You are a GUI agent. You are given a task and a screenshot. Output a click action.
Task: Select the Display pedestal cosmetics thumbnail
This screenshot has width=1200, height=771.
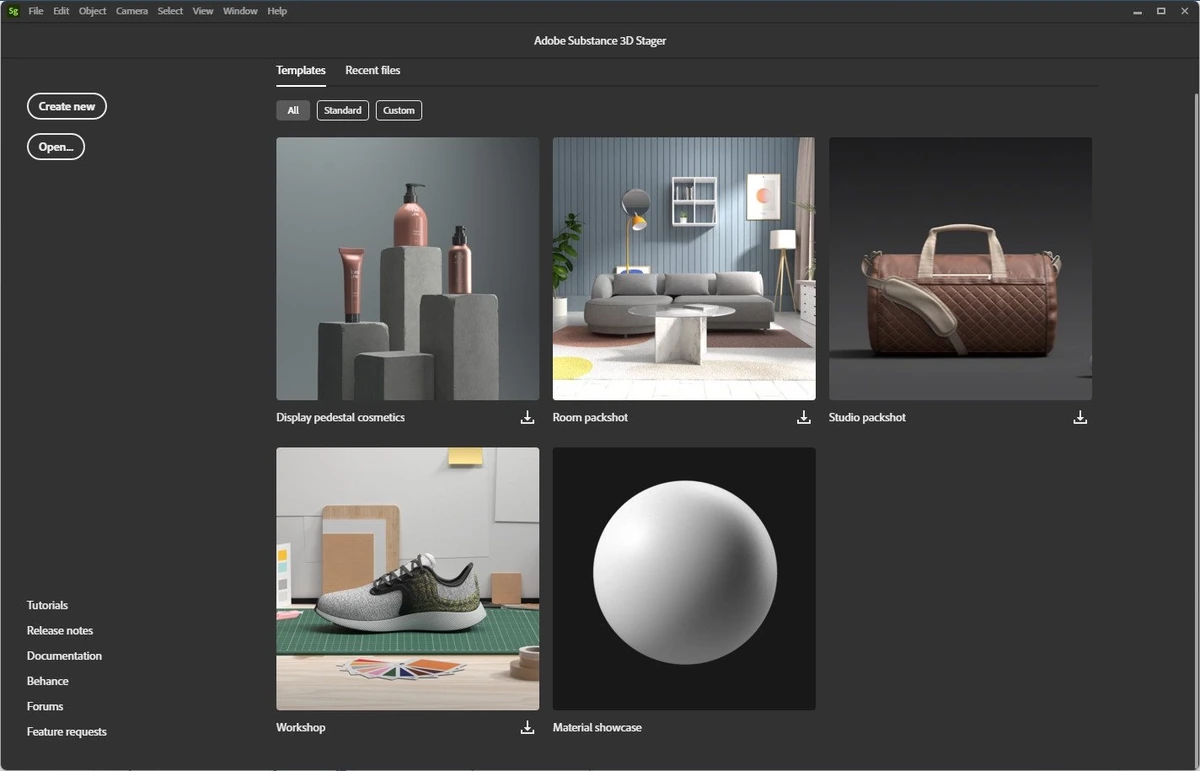click(x=408, y=269)
